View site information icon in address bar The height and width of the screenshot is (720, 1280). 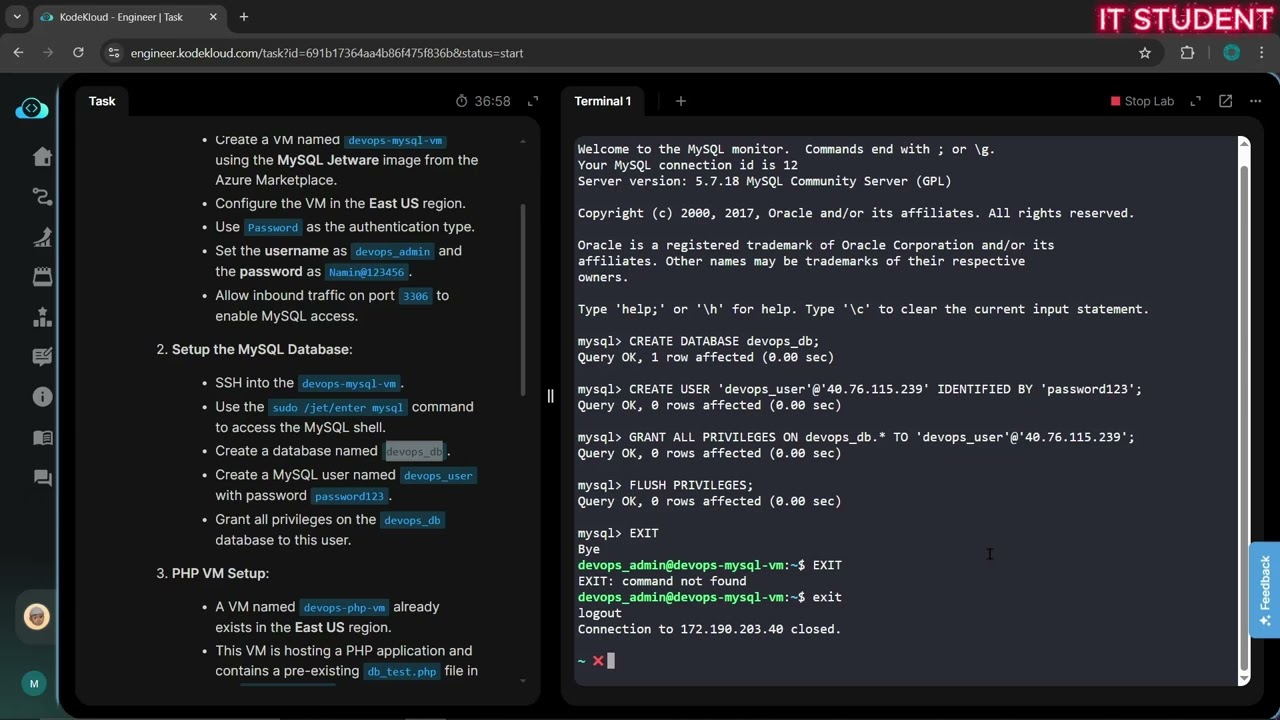click(x=113, y=53)
